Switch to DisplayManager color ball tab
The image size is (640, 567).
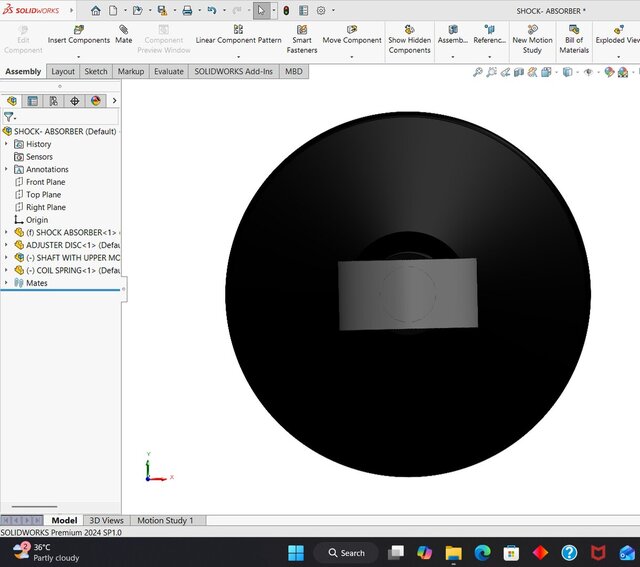[96, 101]
